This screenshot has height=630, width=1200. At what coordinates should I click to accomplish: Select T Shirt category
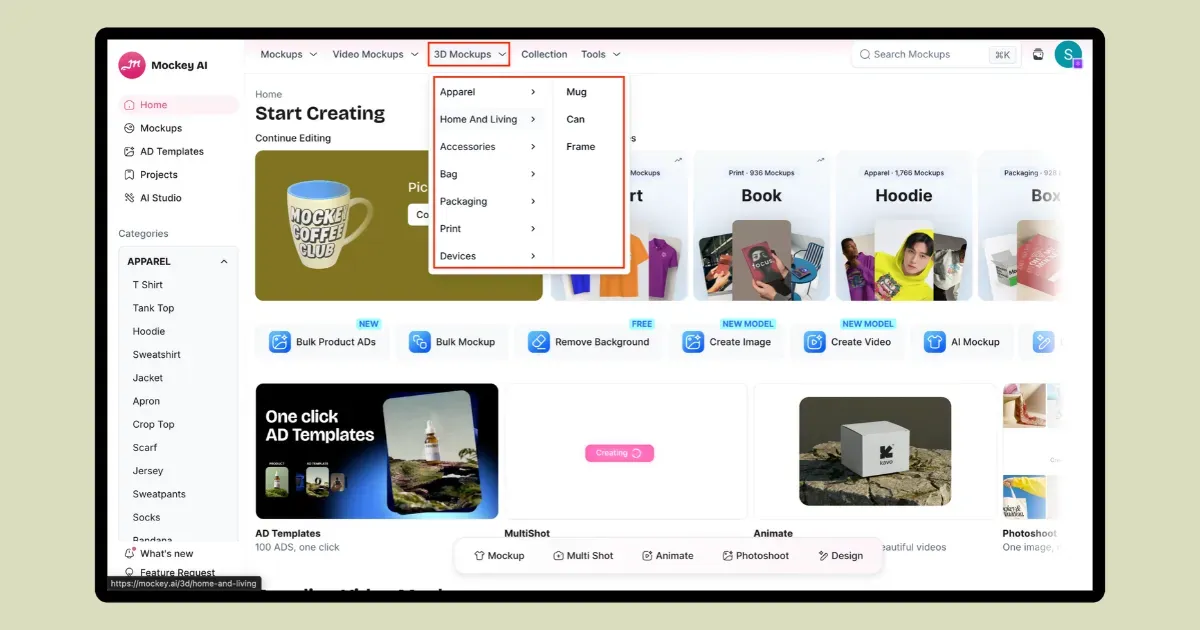[x=148, y=285]
